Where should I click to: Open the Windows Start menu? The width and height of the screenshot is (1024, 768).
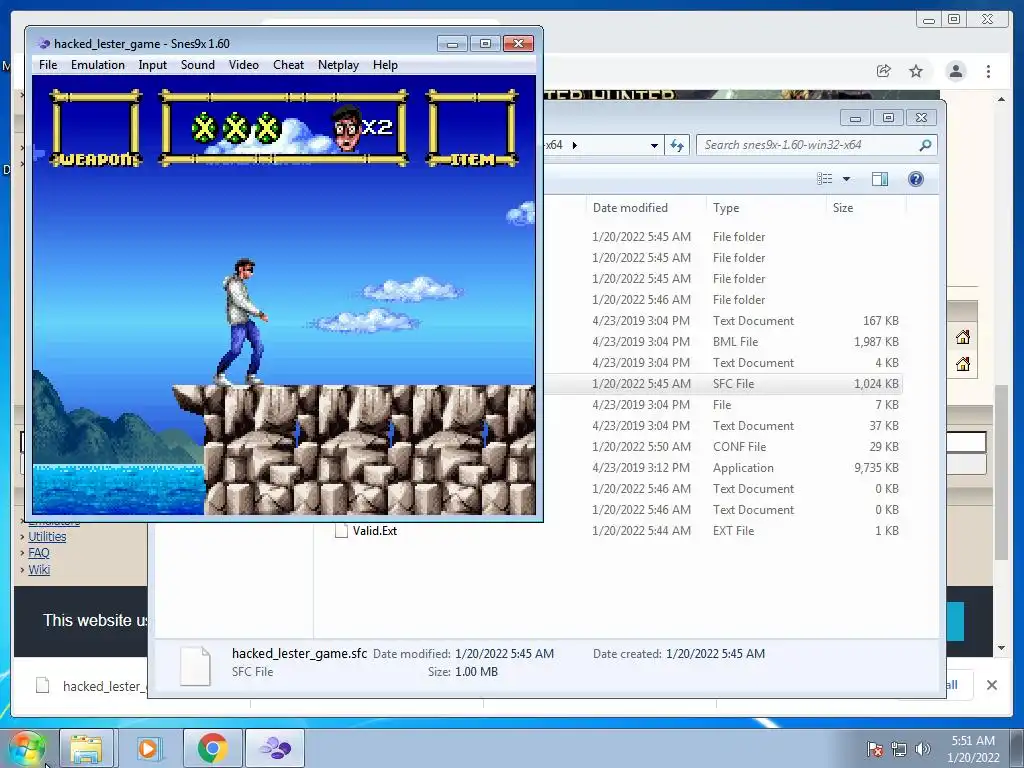tap(26, 748)
